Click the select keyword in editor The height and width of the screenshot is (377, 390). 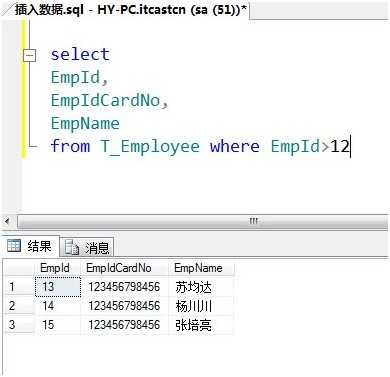(80, 54)
